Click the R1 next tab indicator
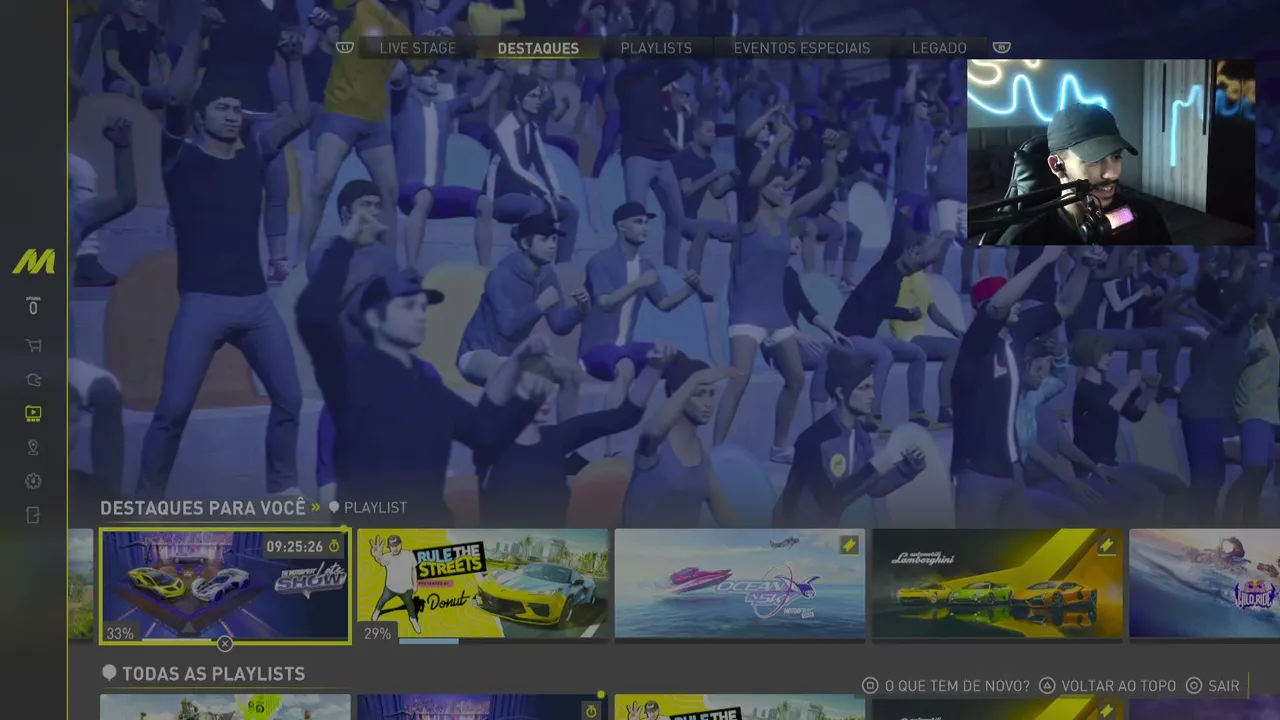Viewport: 1280px width, 720px height. (1001, 47)
